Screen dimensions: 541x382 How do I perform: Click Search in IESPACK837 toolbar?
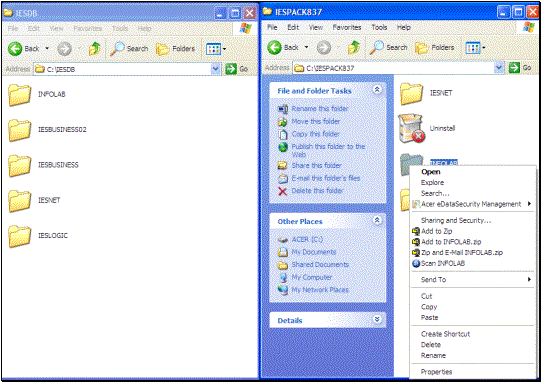coord(388,47)
